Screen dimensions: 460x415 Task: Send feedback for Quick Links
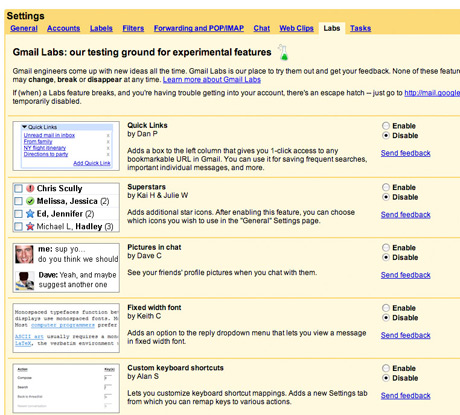coord(406,153)
